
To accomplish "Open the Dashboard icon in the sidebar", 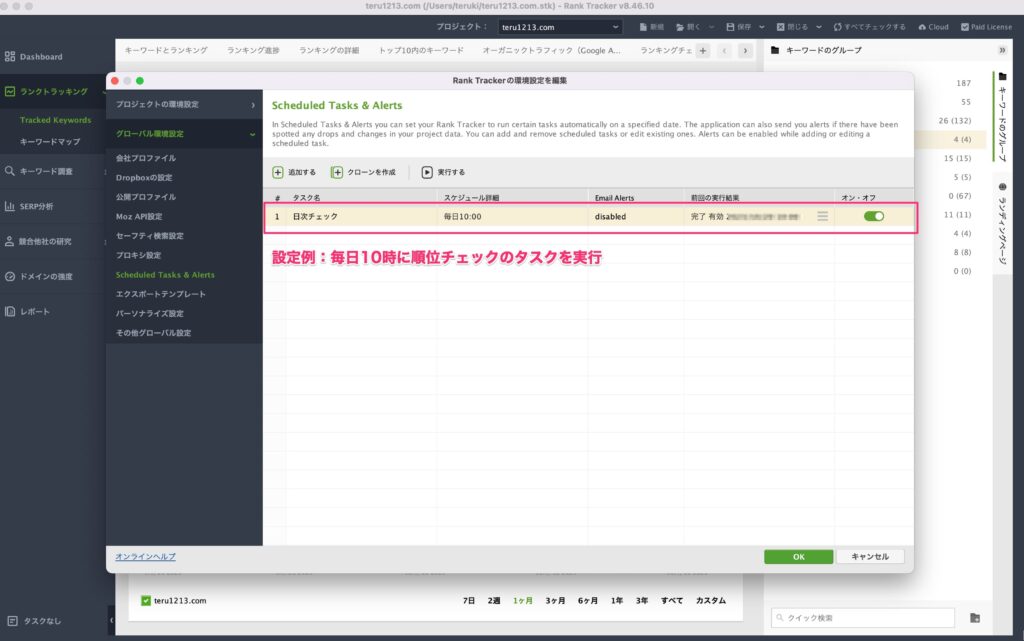I will 10,57.
